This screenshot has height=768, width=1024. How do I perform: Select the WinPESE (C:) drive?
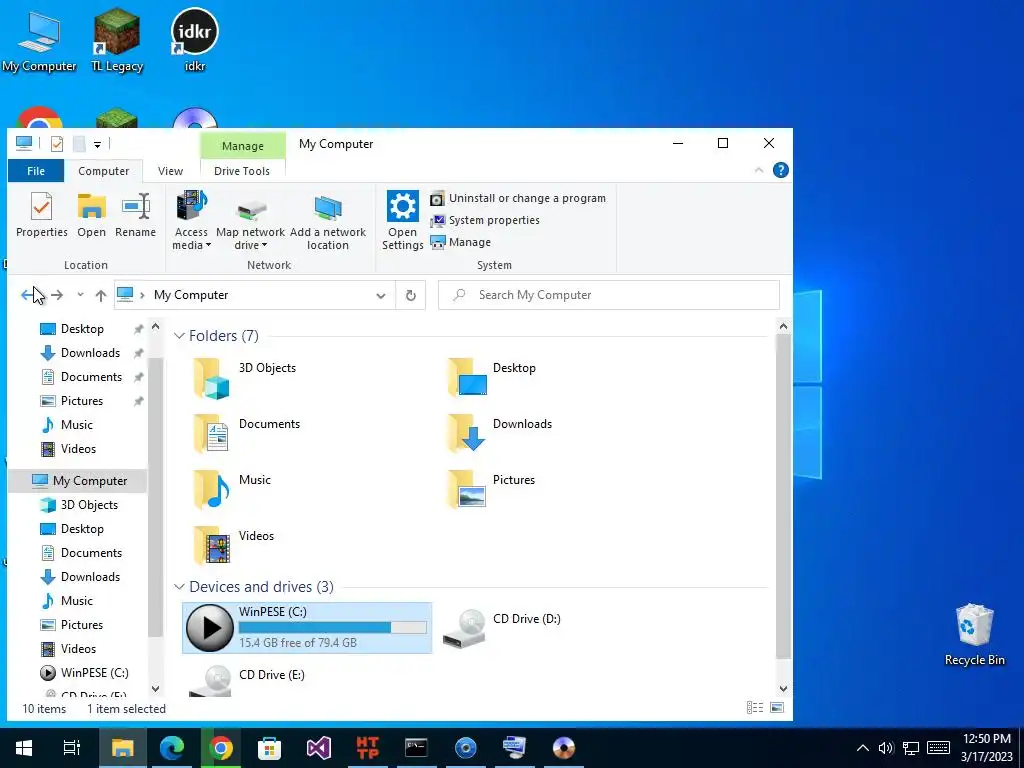coord(307,628)
